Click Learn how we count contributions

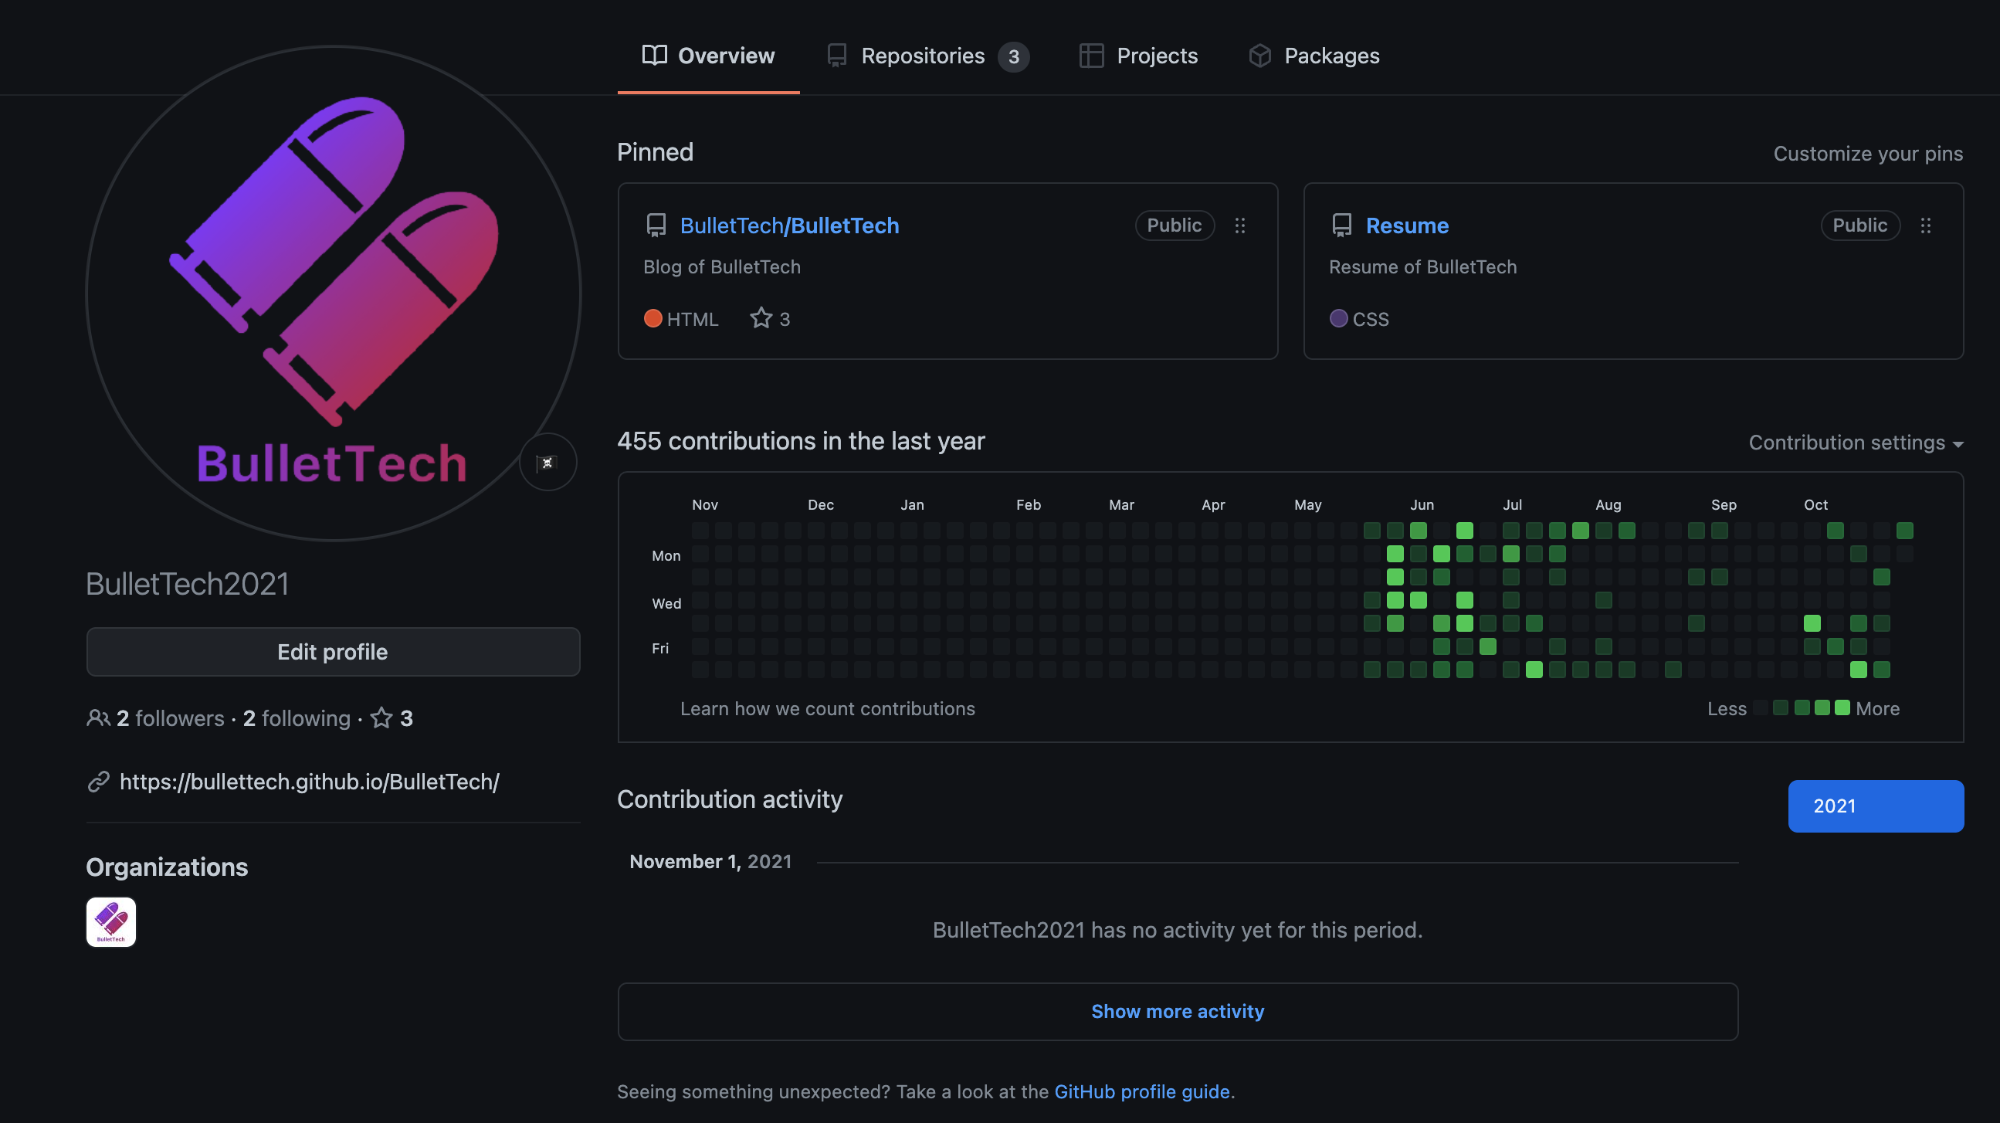827,709
